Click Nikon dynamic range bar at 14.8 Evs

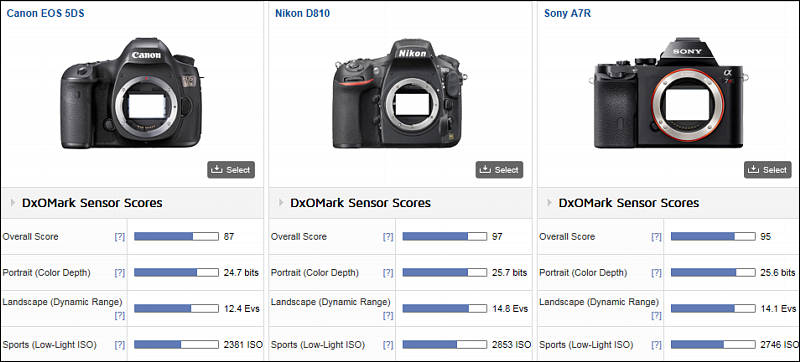point(445,308)
